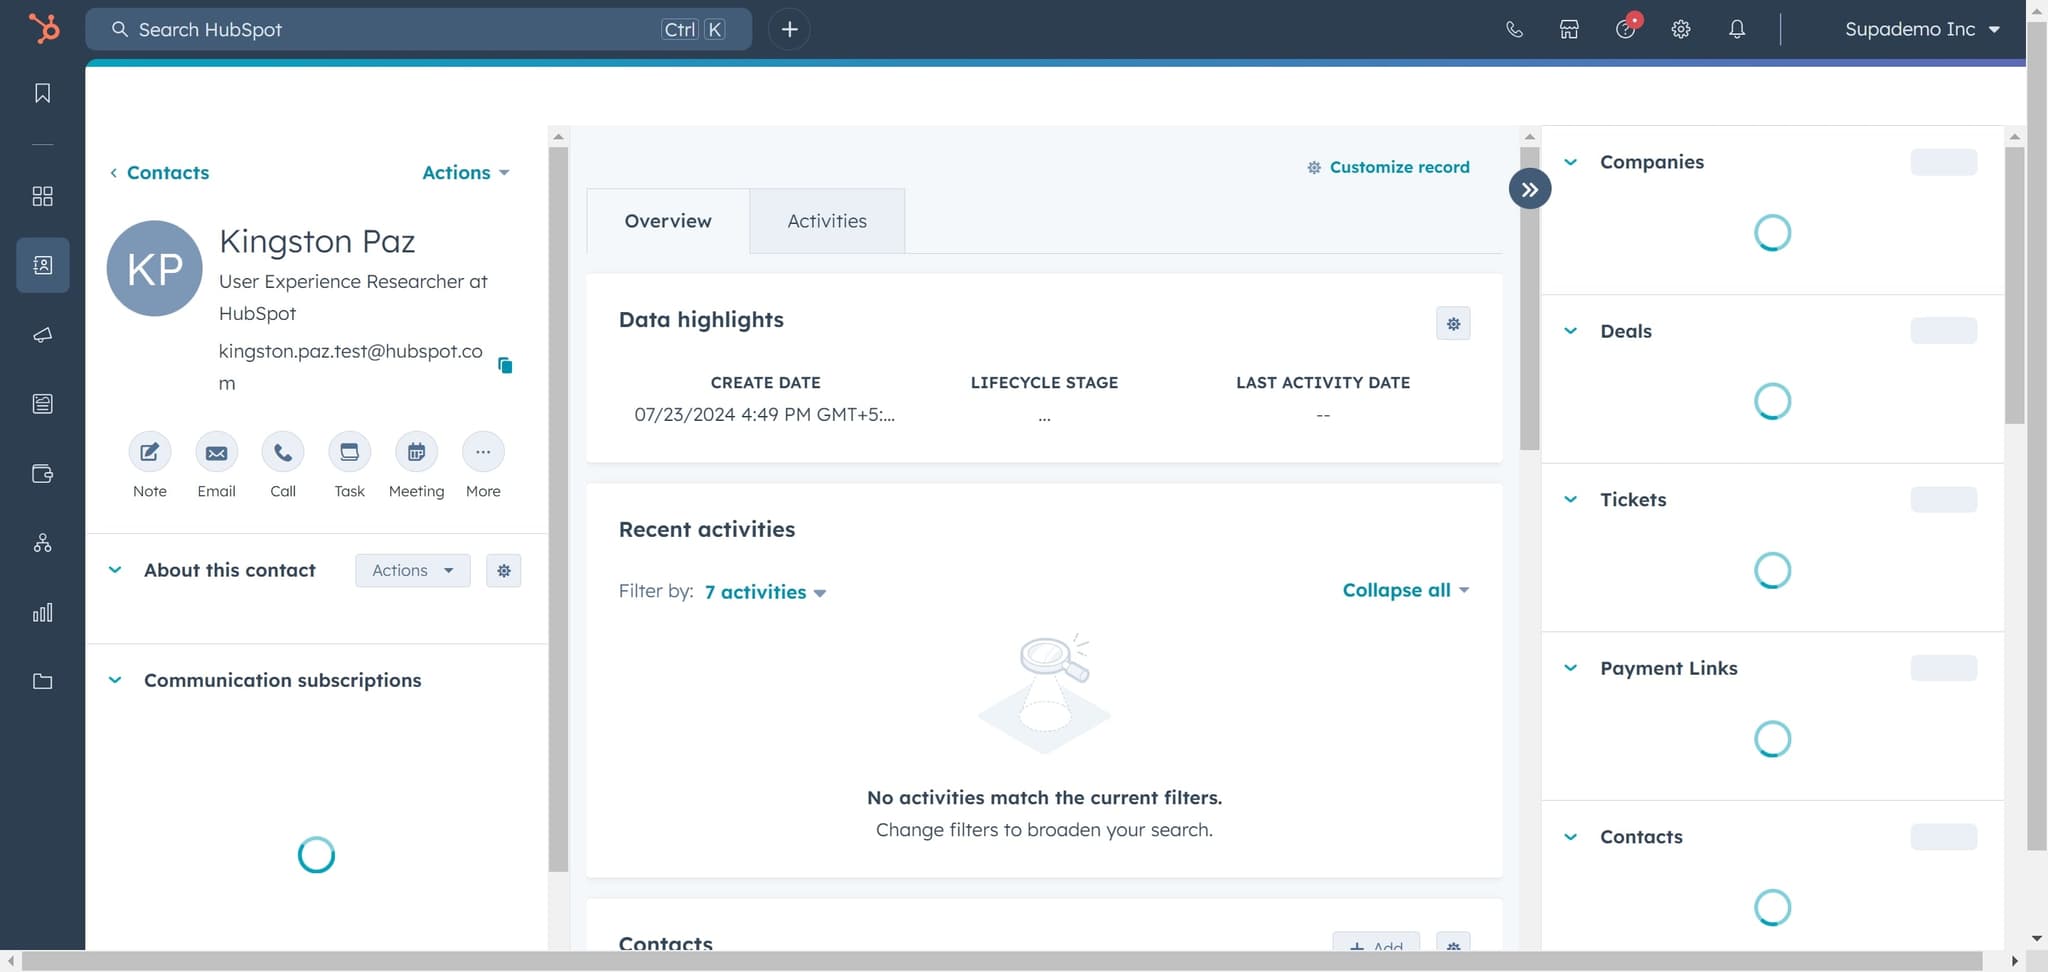Open the Supademo Inc account menu
2048x972 pixels.
1920,29
